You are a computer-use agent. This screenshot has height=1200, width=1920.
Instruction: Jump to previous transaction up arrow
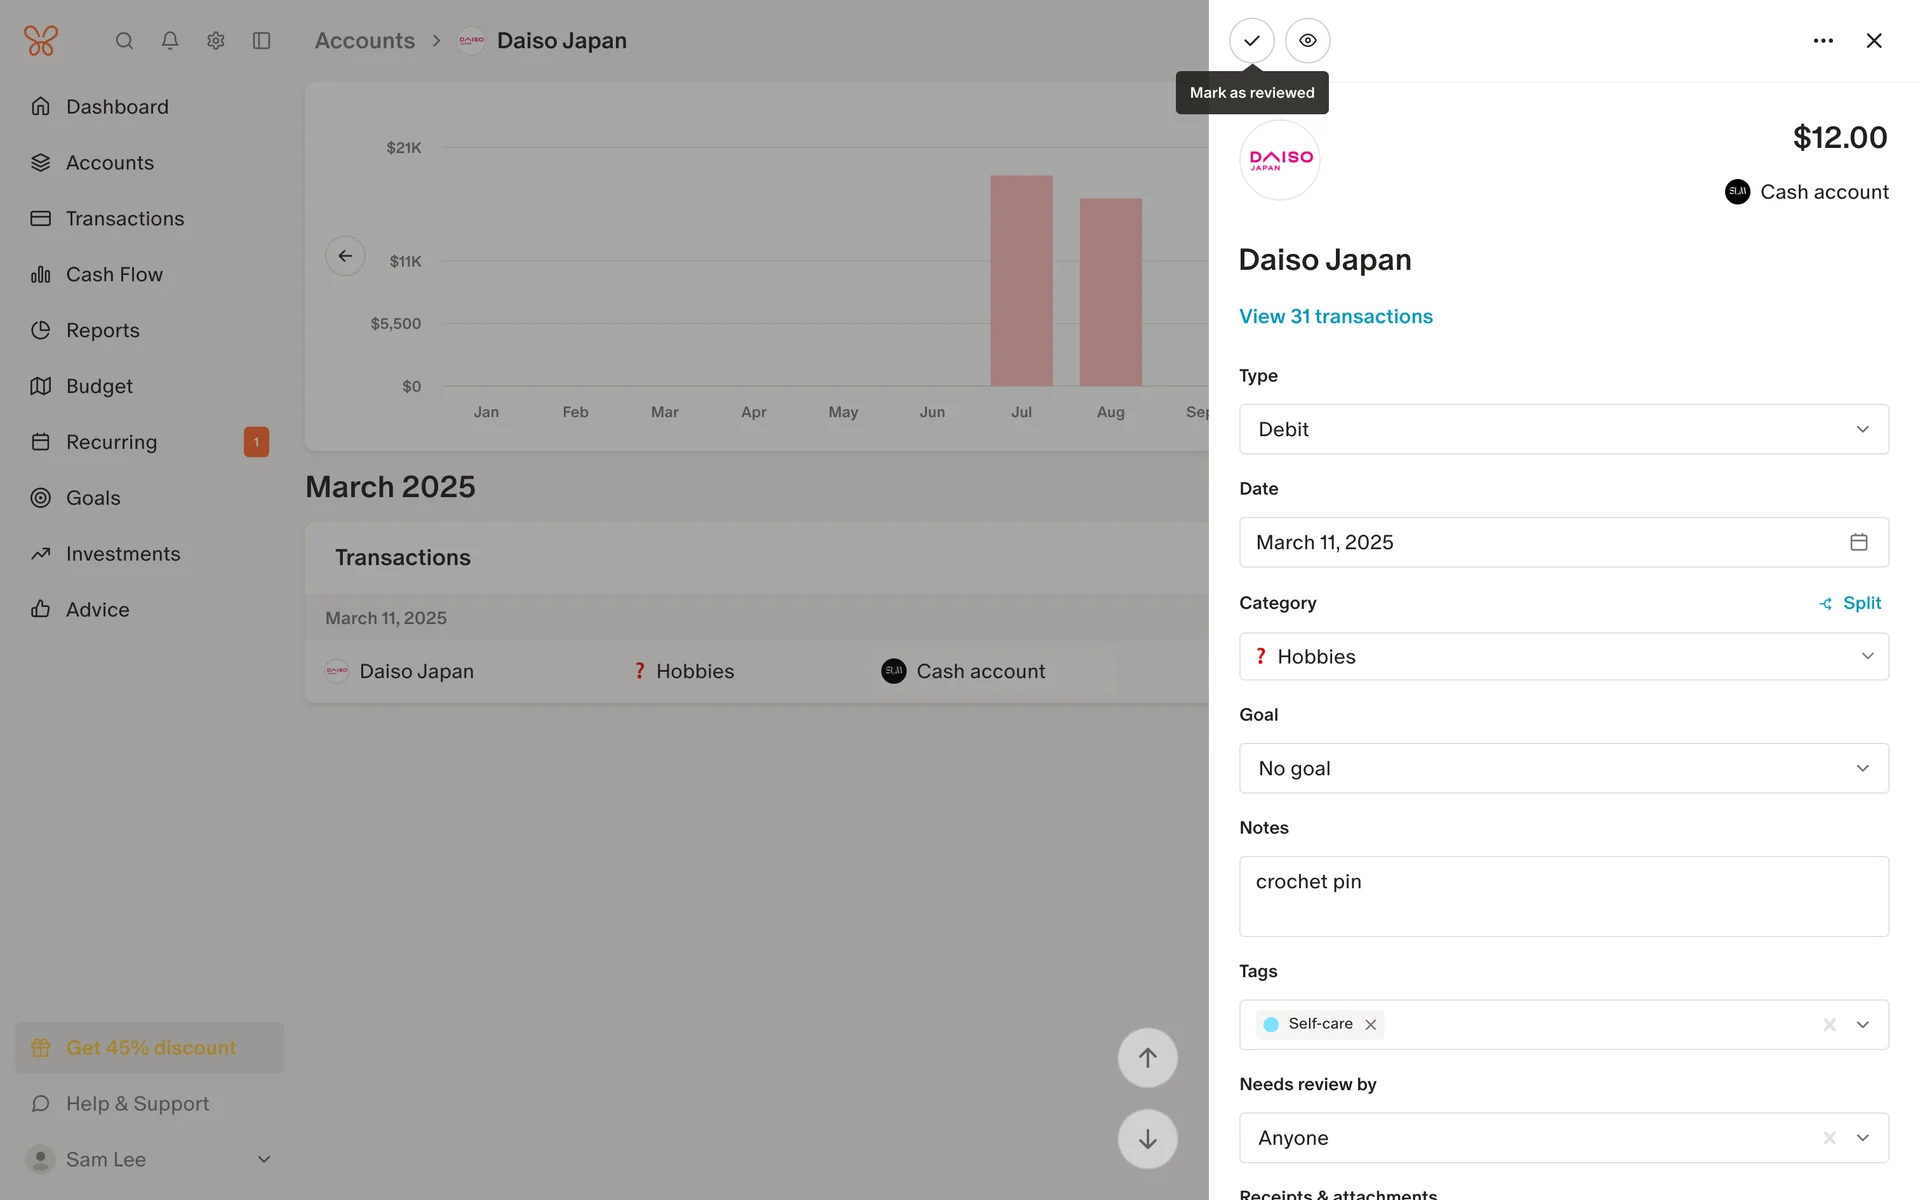1147,1058
